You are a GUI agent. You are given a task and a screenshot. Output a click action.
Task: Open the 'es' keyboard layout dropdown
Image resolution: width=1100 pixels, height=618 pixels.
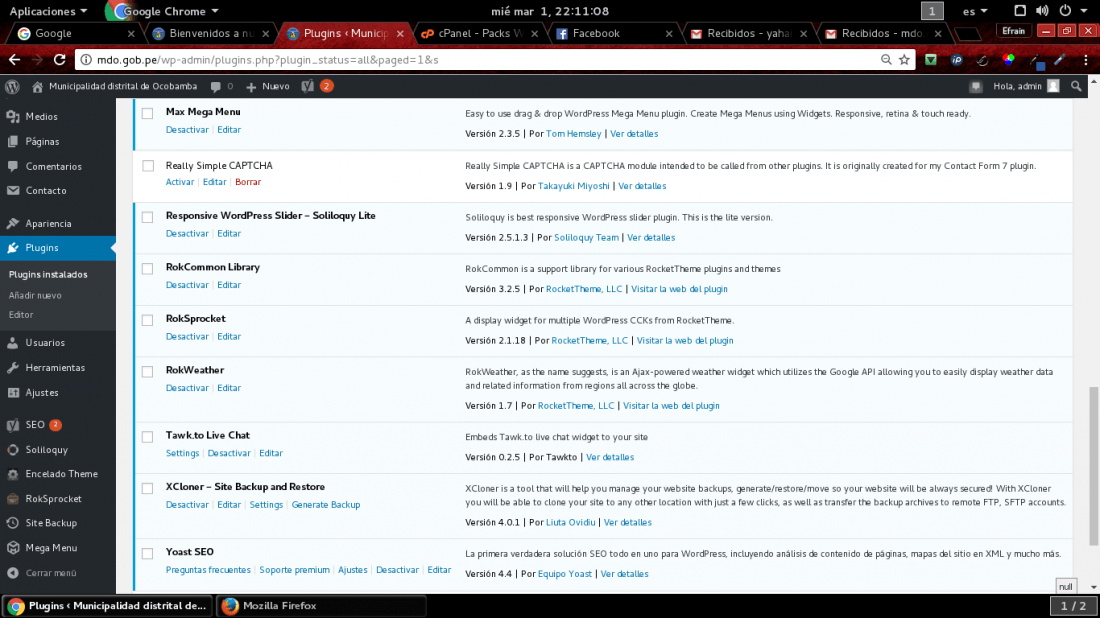[974, 11]
